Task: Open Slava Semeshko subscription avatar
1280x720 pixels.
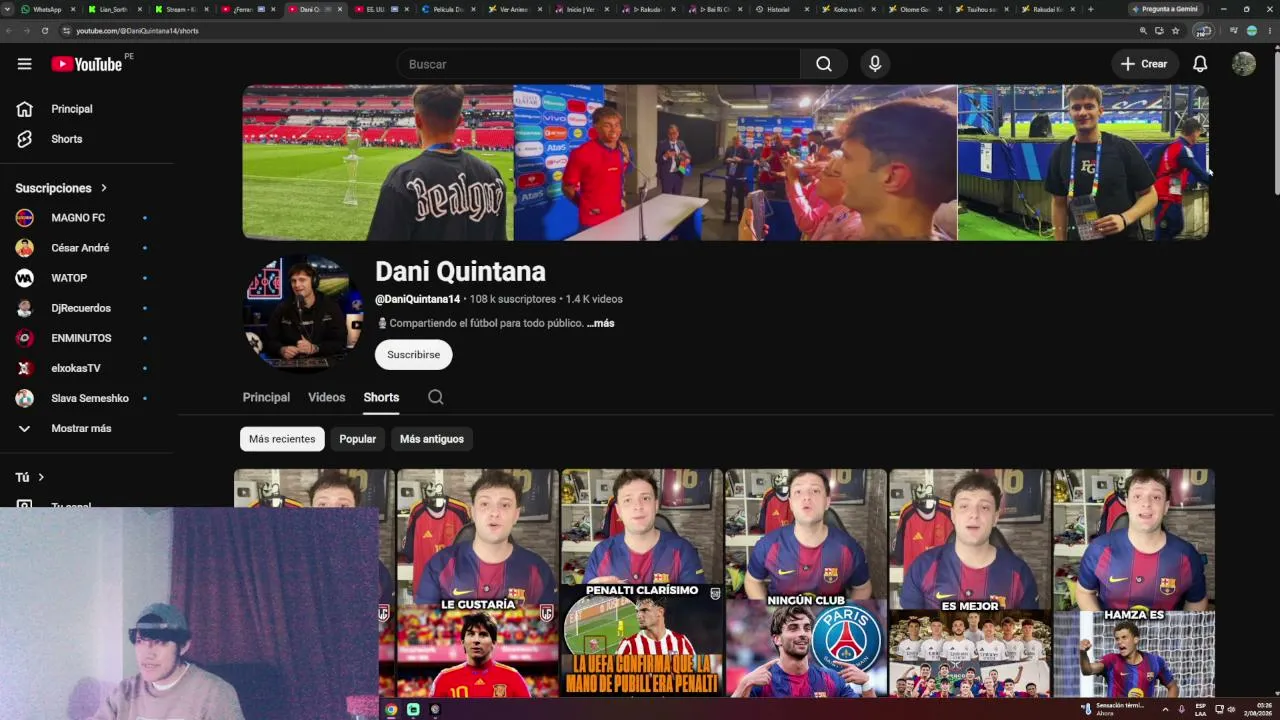Action: [25, 398]
